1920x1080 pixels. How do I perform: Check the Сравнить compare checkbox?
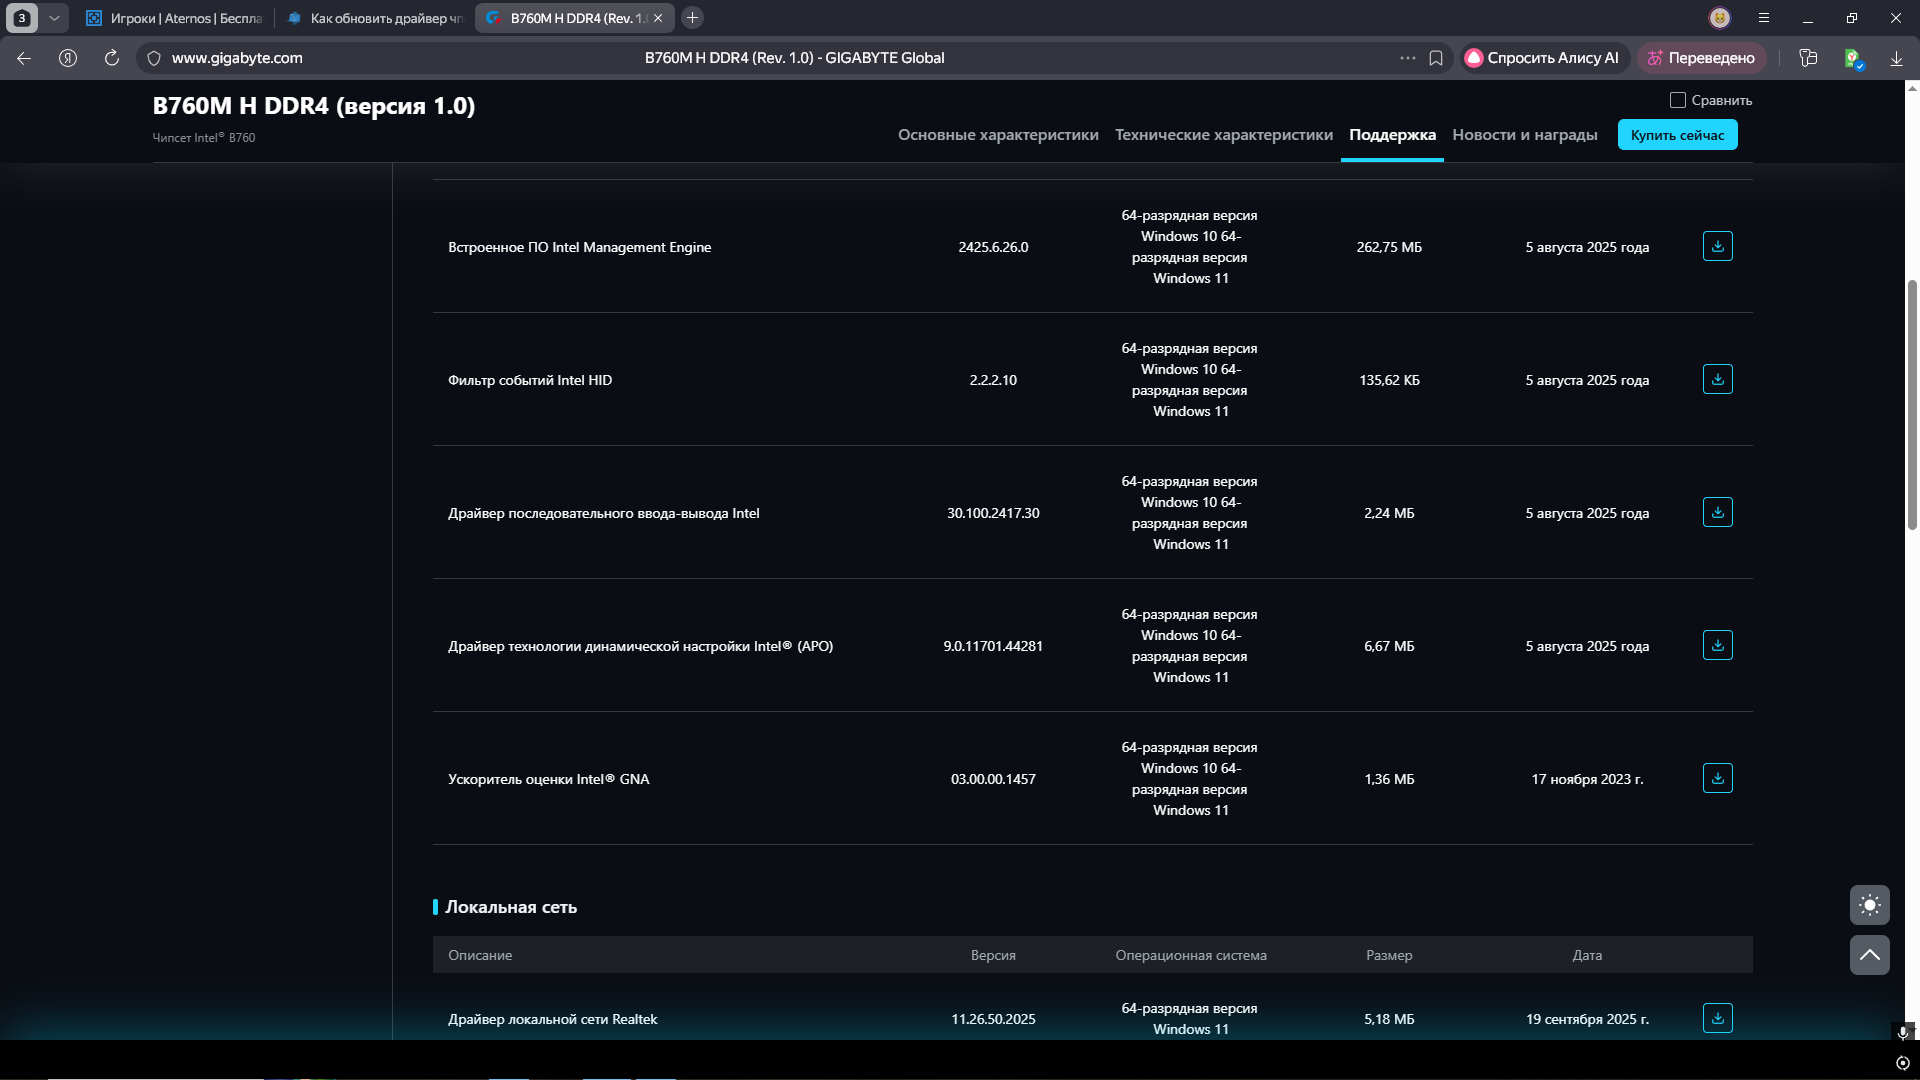tap(1678, 100)
